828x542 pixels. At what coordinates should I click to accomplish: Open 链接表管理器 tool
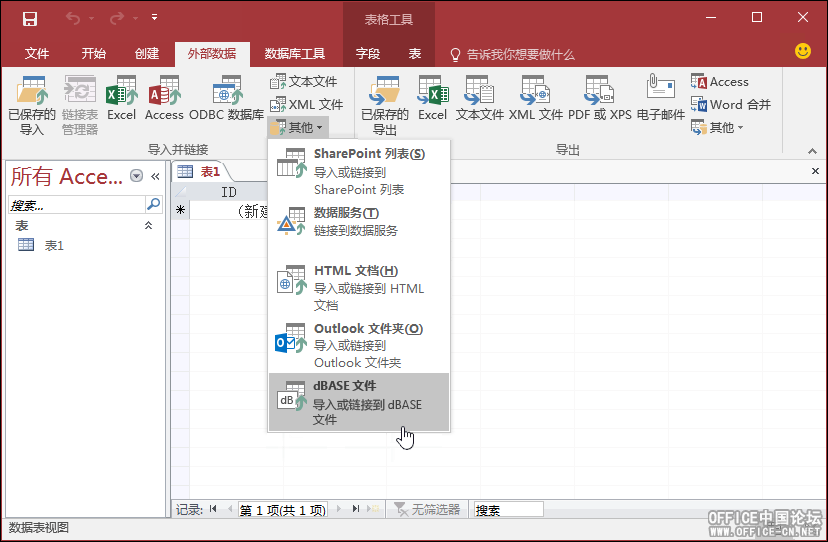[80, 105]
